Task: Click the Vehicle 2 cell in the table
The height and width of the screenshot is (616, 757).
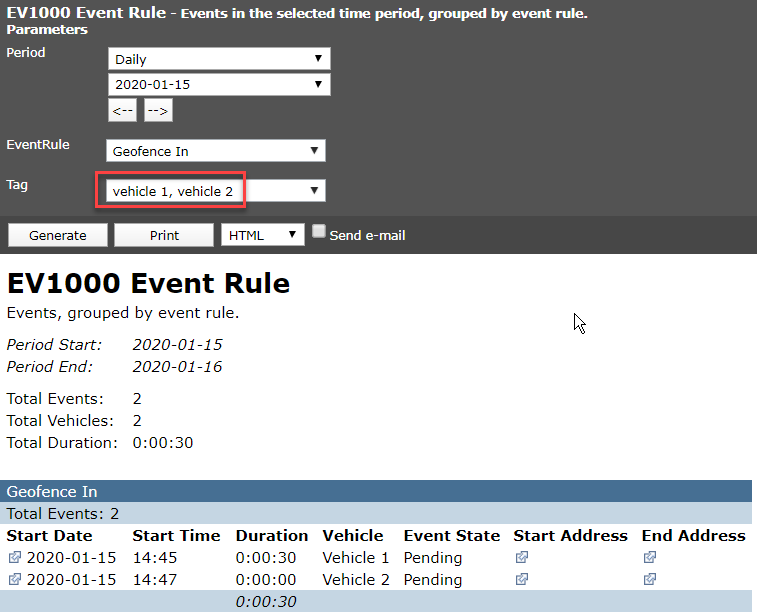Action: coord(356,579)
